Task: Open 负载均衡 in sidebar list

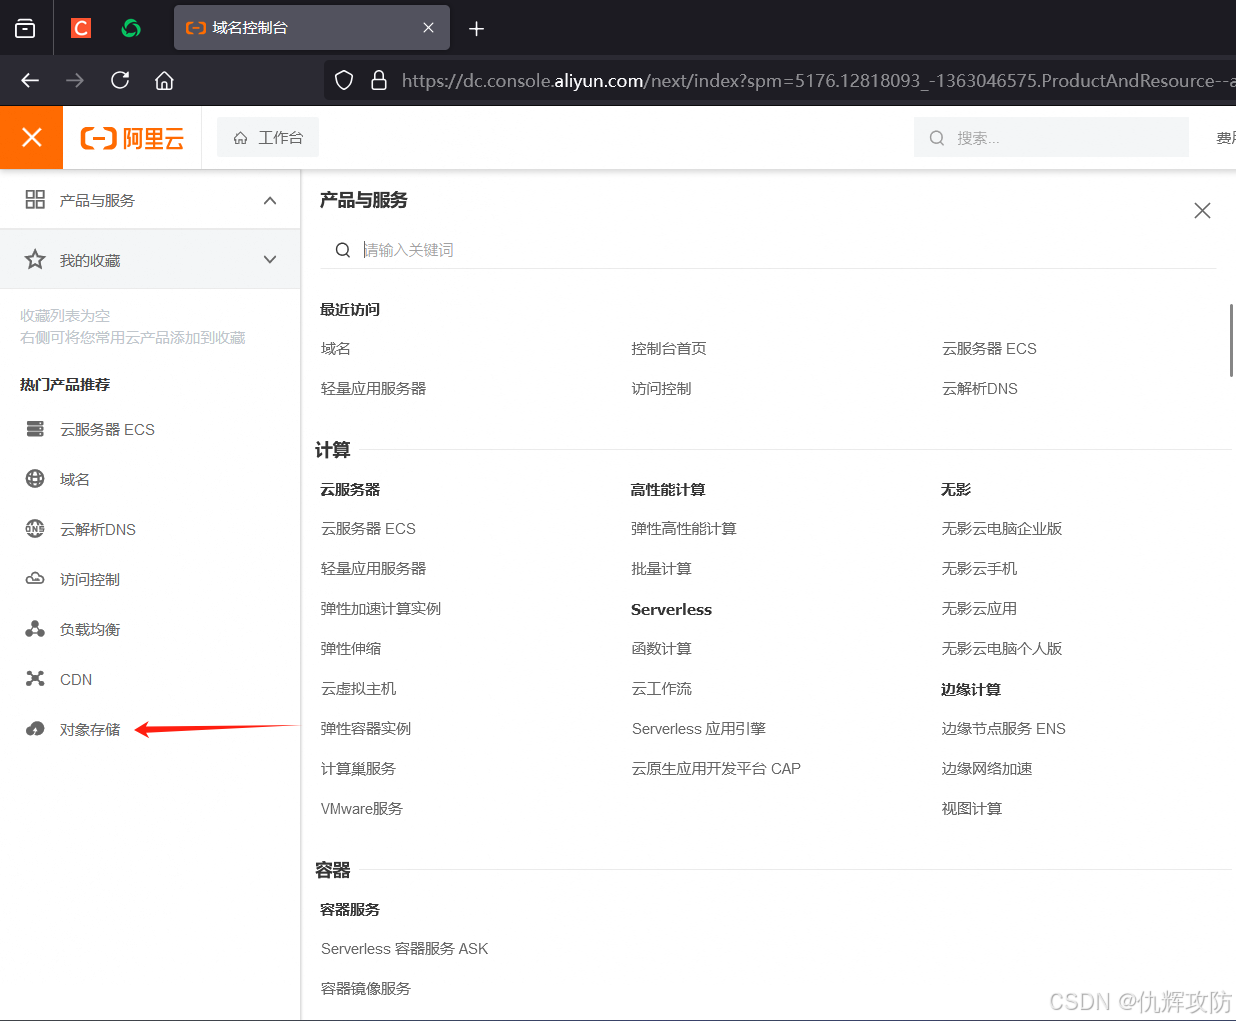Action: tap(90, 629)
